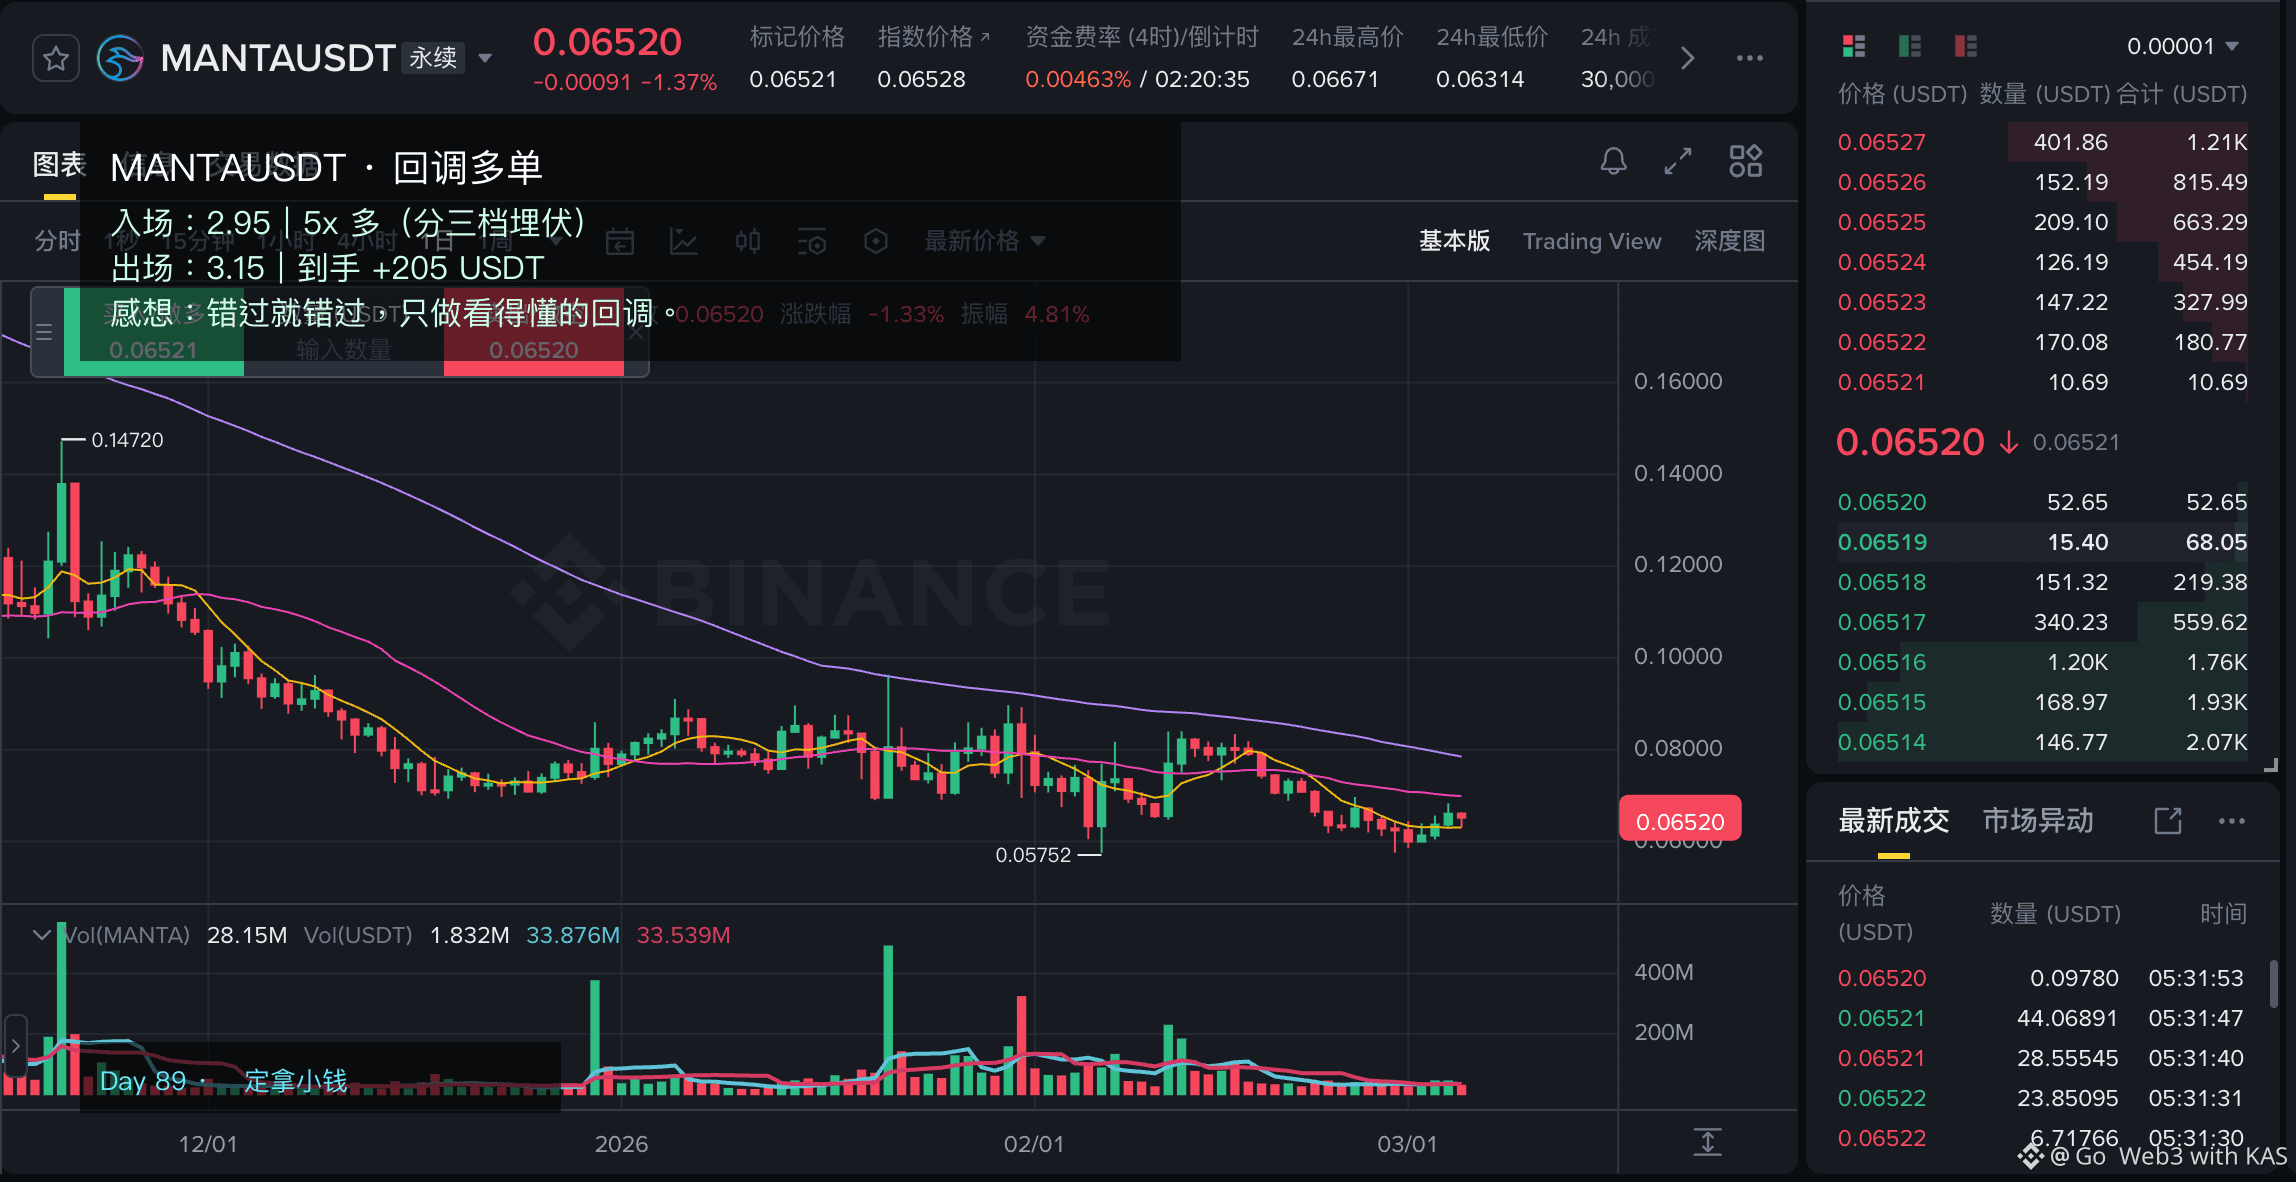Select the bid row priced 0.06514
Image resolution: width=2296 pixels, height=1182 pixels.
pyautogui.click(x=2042, y=742)
